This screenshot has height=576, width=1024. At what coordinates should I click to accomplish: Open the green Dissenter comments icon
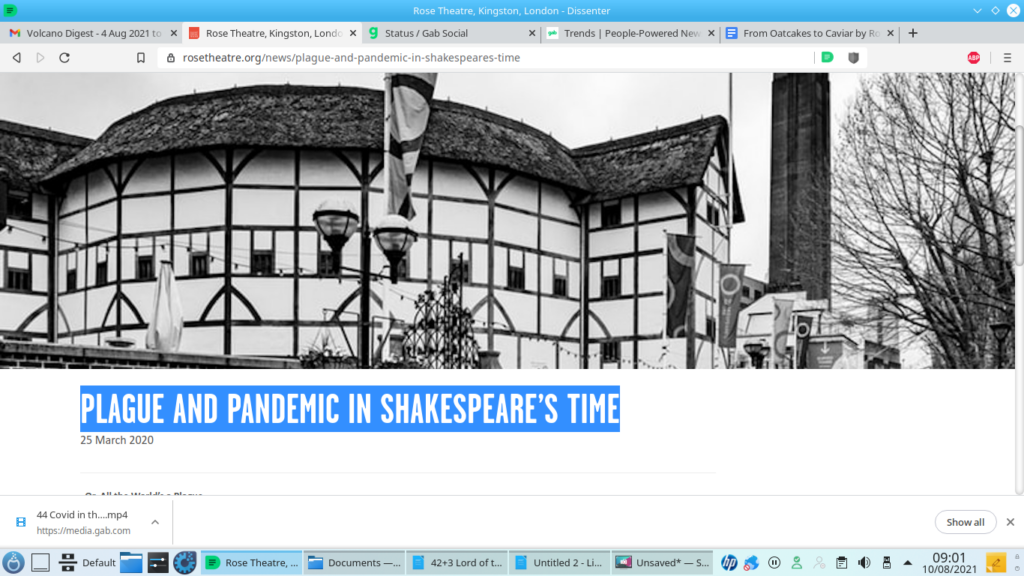click(x=827, y=57)
